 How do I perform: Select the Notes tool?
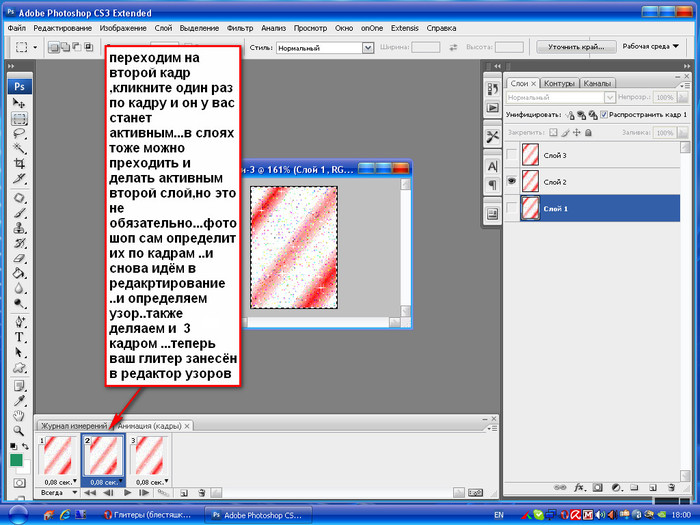point(19,385)
